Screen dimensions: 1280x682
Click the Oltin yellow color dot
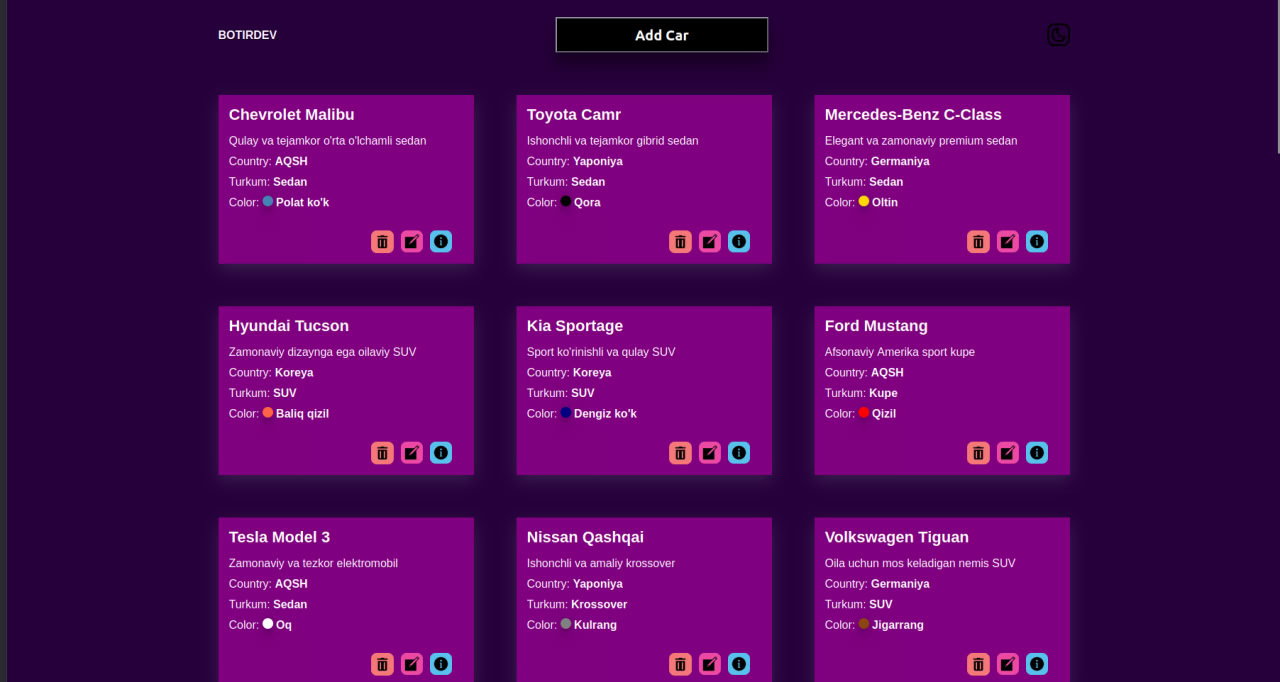[864, 201]
